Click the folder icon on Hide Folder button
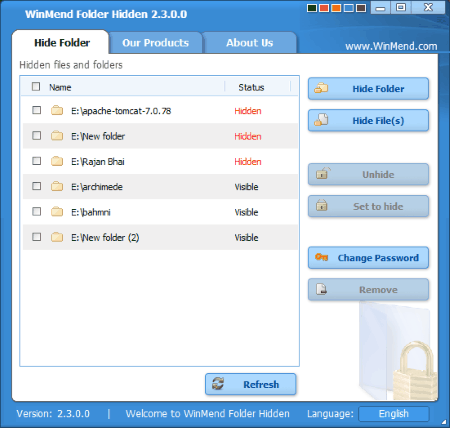 [x=321, y=88]
